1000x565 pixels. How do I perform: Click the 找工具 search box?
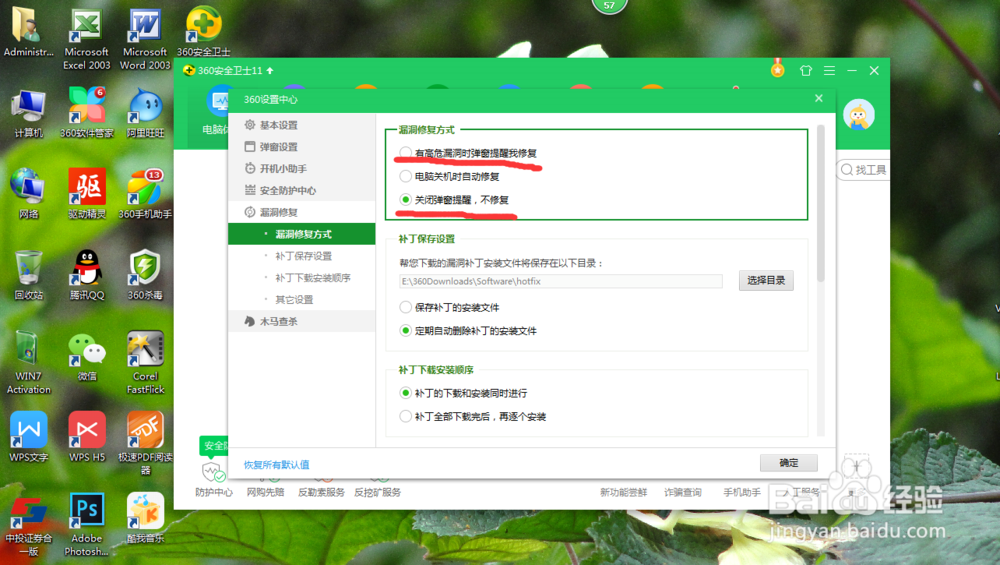[863, 170]
